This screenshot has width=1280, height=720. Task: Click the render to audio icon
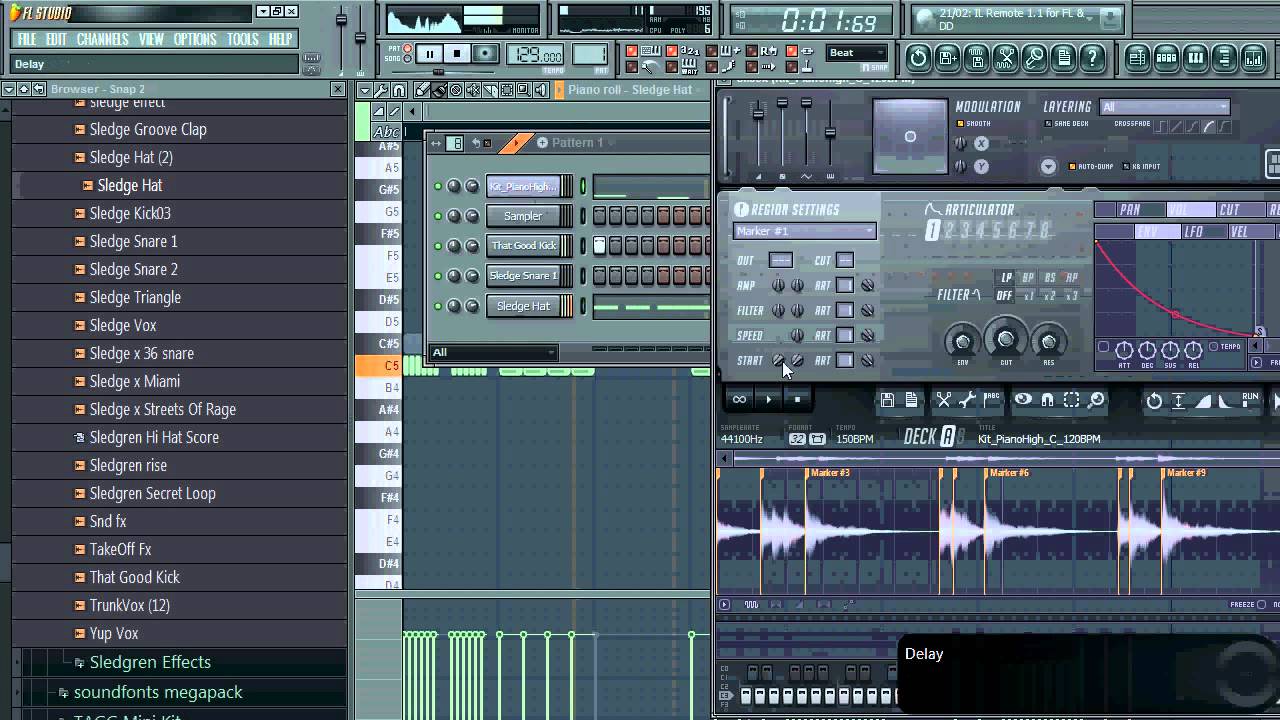click(976, 58)
